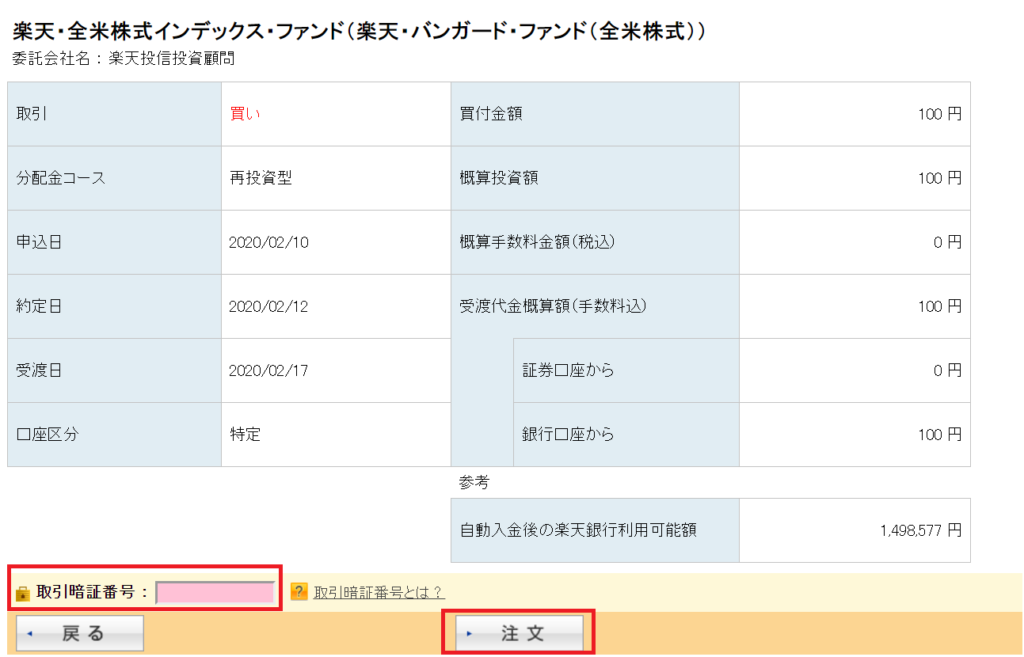Viewport: 1024px width, 657px height.
Task: Click the 銀行口座から label
Action: (x=568, y=434)
